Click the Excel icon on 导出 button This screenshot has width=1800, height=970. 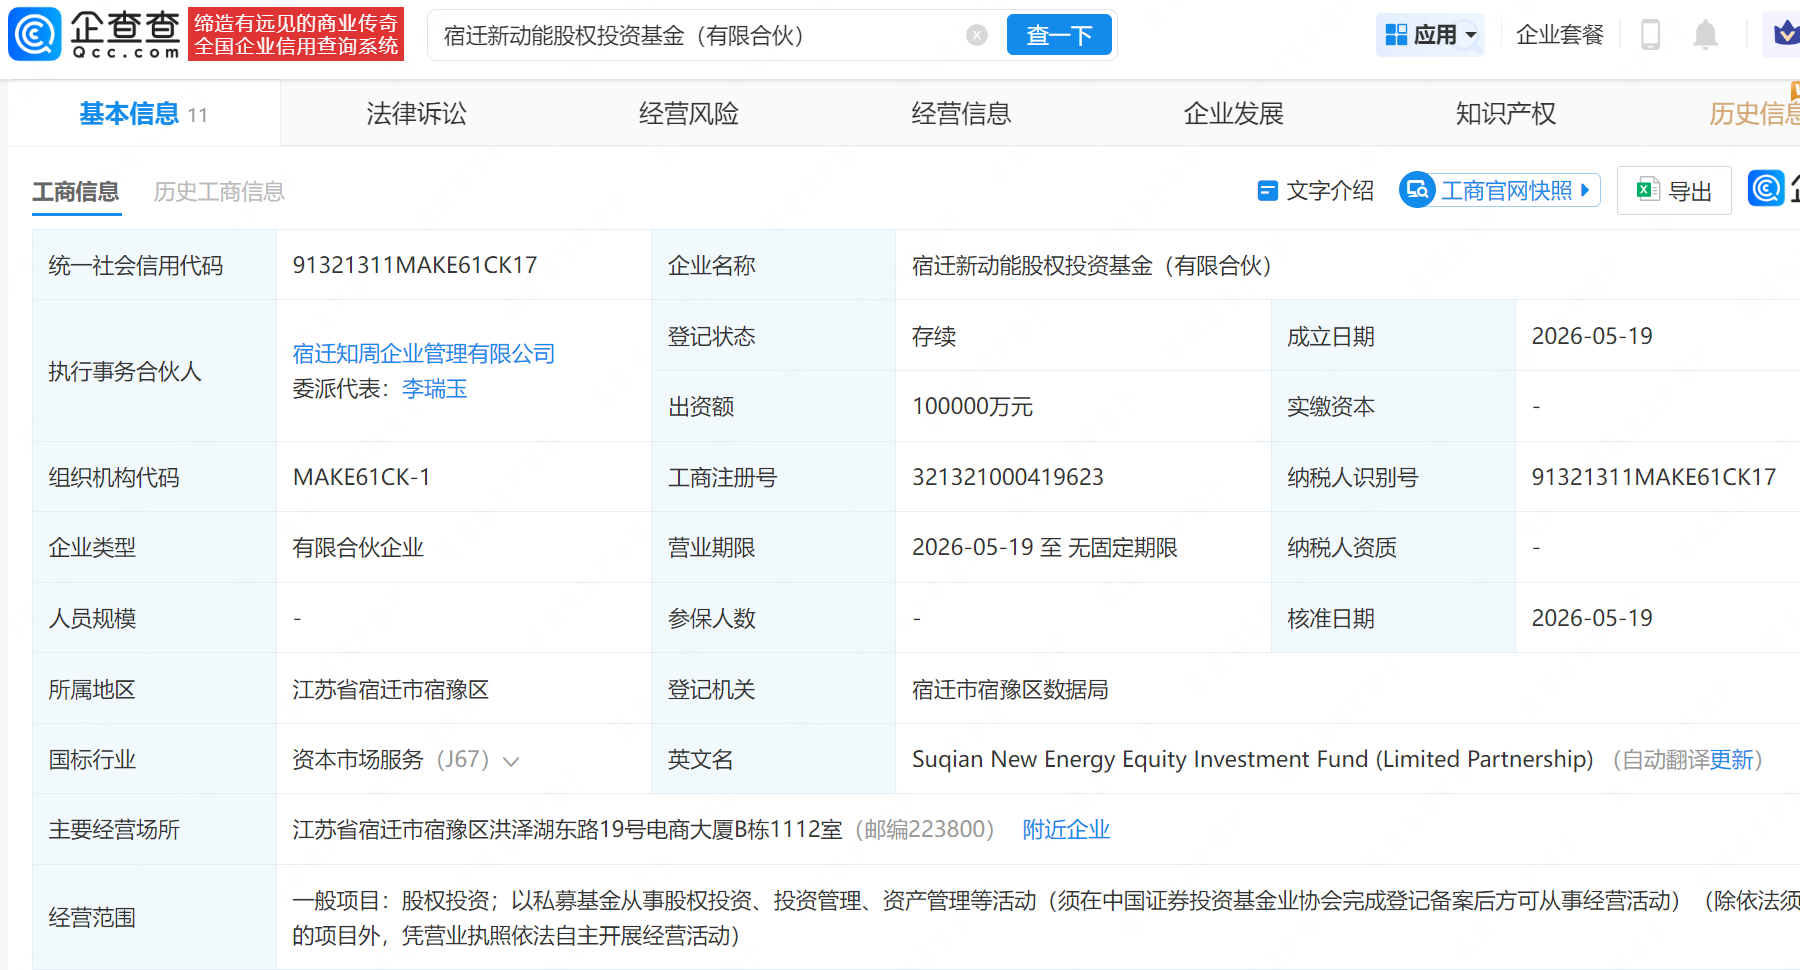[1648, 190]
